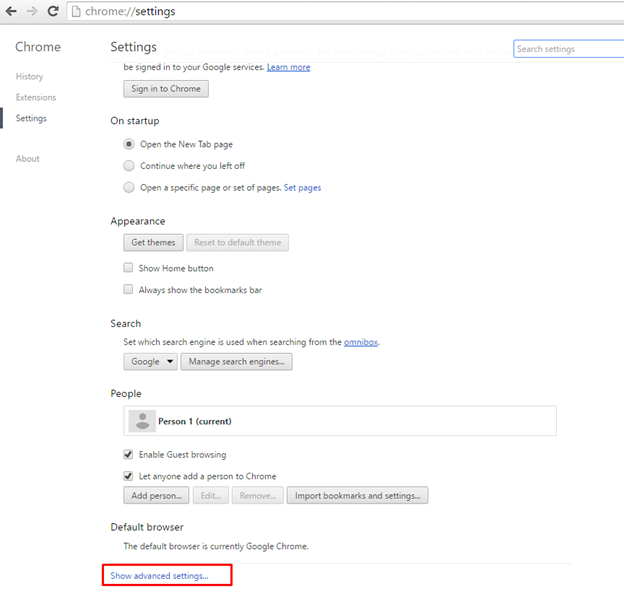Screen dimensions: 624x594
Task: Click Manage search engines button
Action: pos(237,362)
